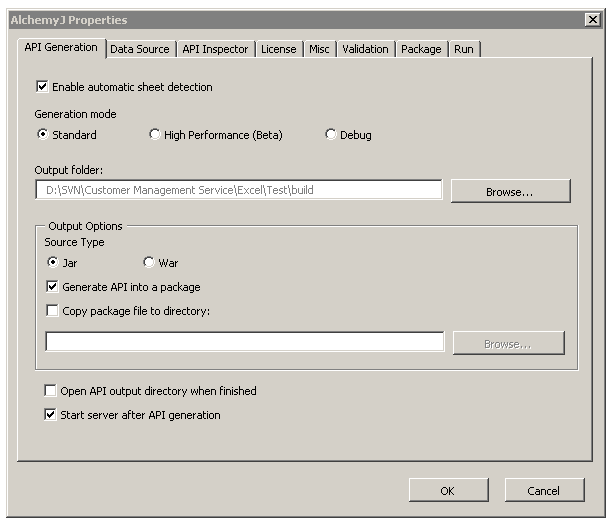Cancel the AlchemyJ Properties dialog
Screen dimensions: 613x532
tap(545, 490)
